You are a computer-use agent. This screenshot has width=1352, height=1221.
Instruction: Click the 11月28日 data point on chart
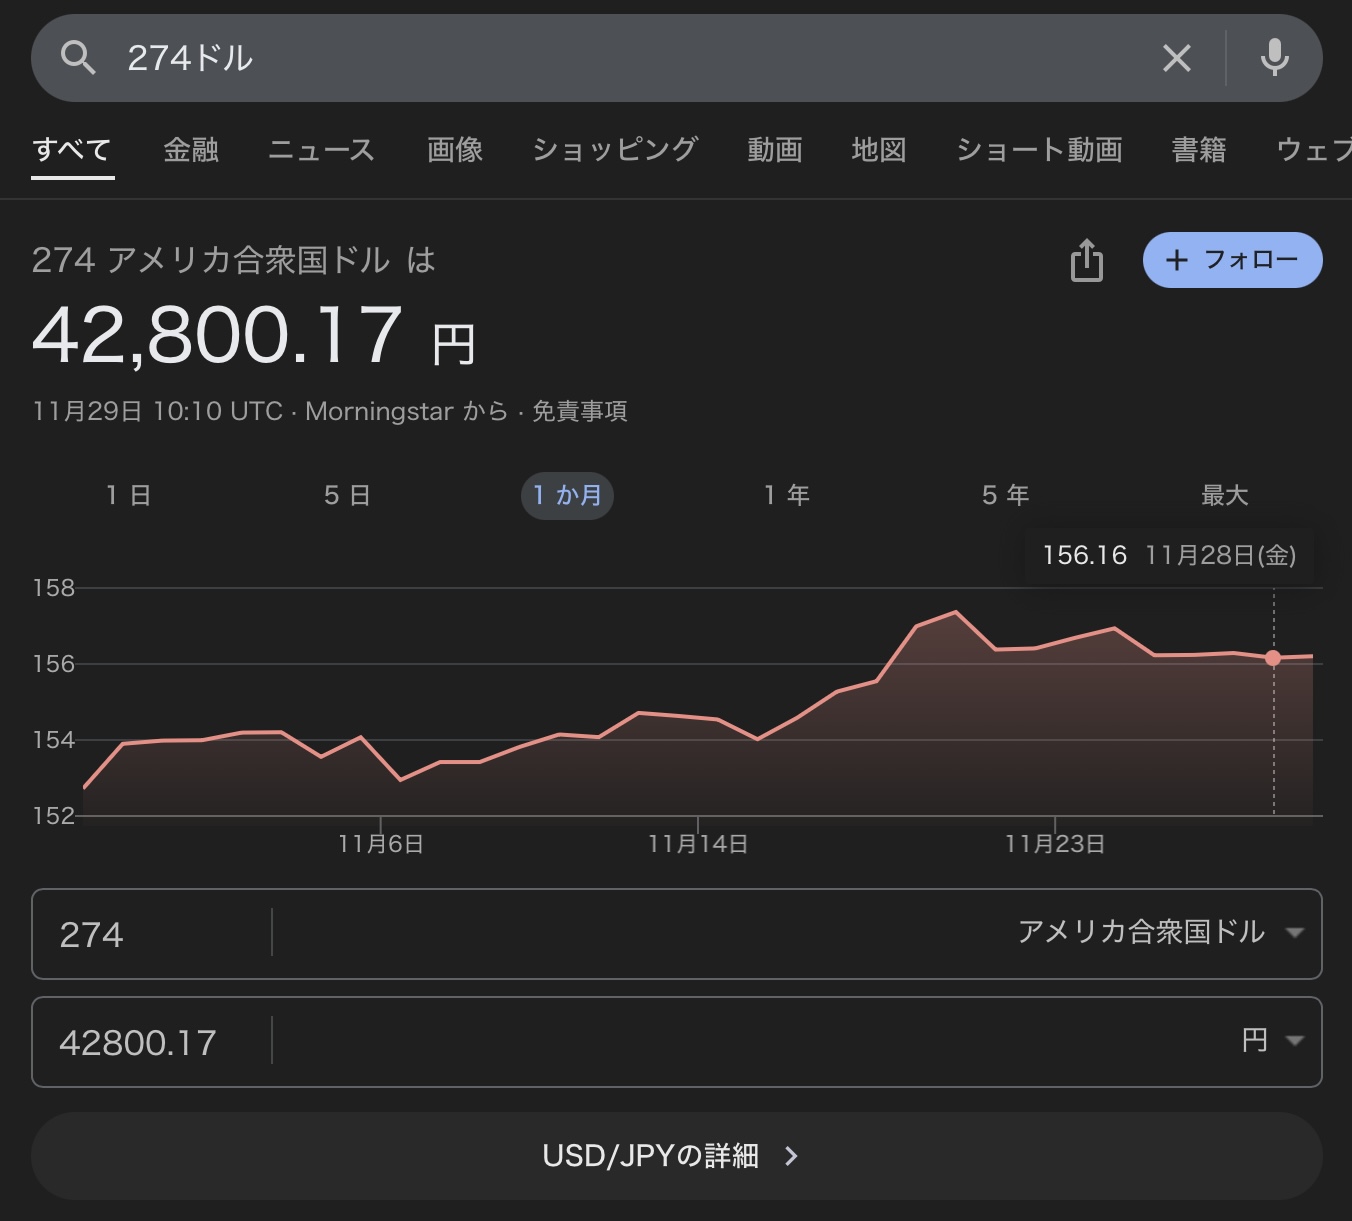coord(1273,658)
